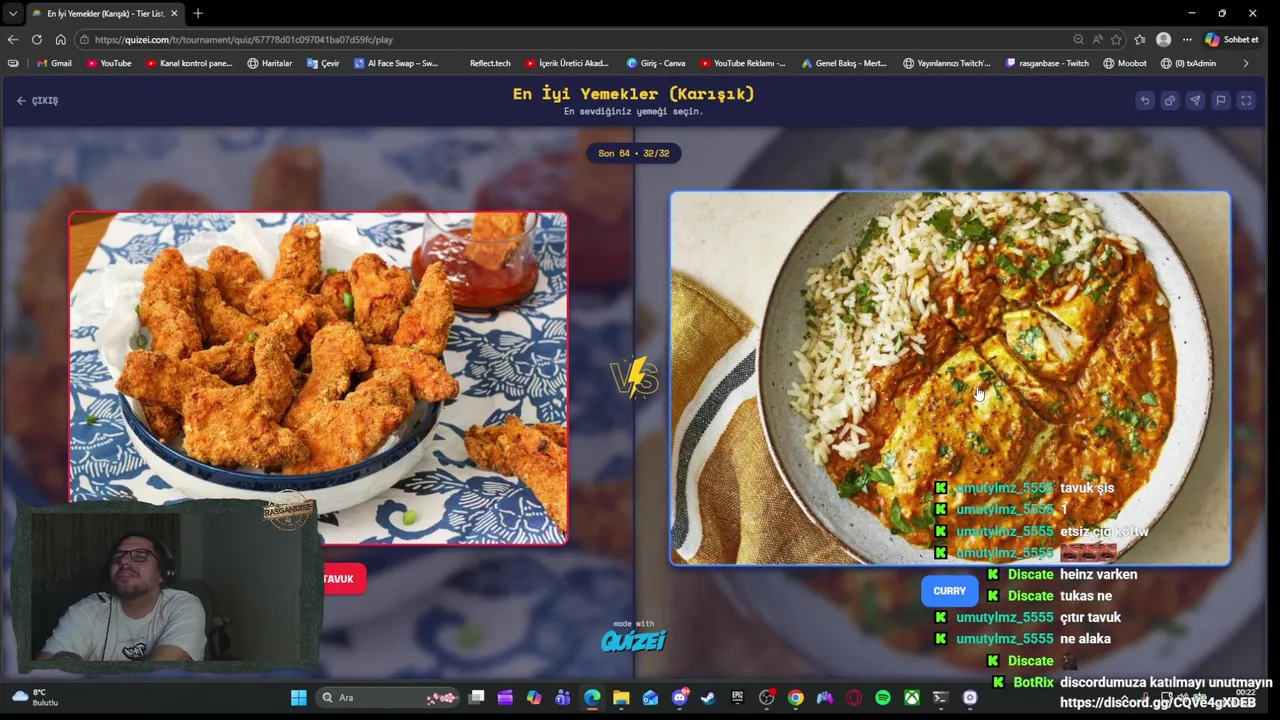1280x720 pixels.
Task: Open the weather widget showing 8°C
Action: pos(35,697)
